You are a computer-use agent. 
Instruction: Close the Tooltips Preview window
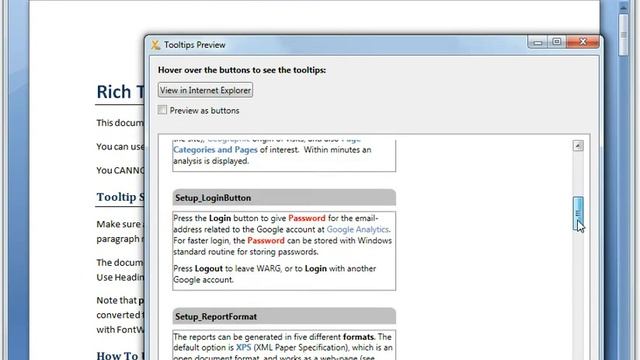(583, 42)
